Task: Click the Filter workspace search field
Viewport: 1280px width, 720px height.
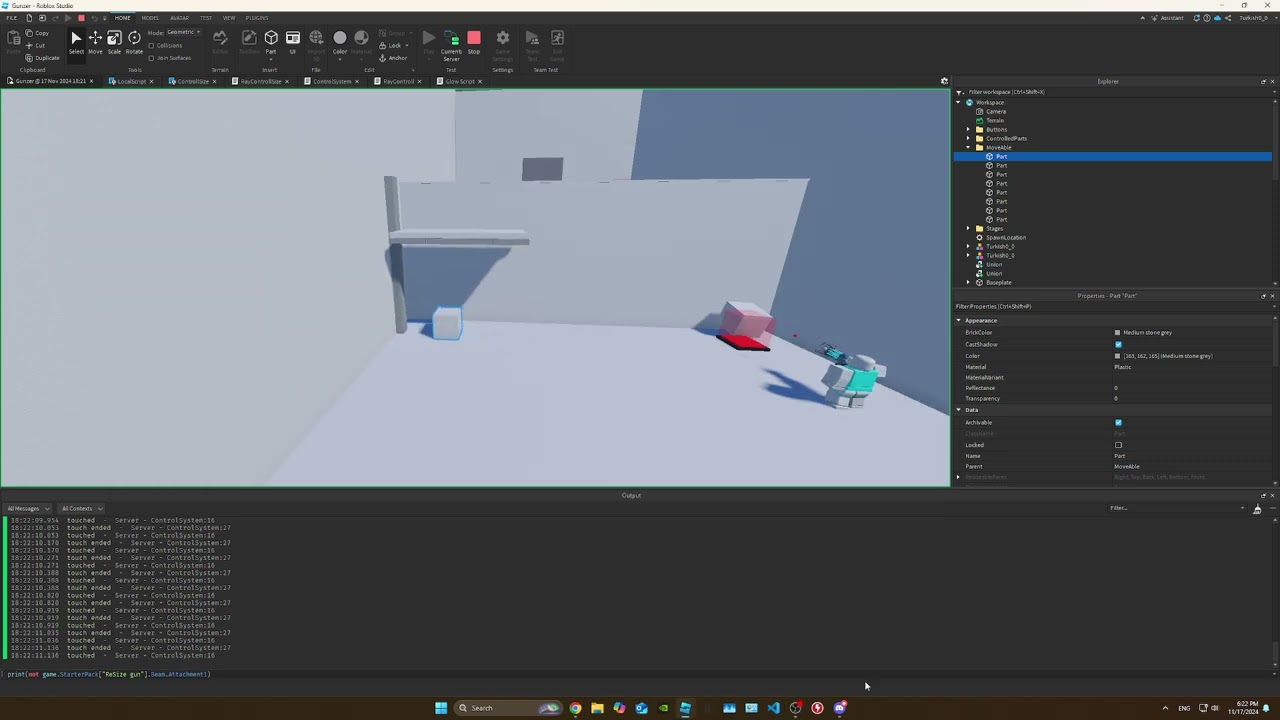Action: pyautogui.click(x=1100, y=92)
